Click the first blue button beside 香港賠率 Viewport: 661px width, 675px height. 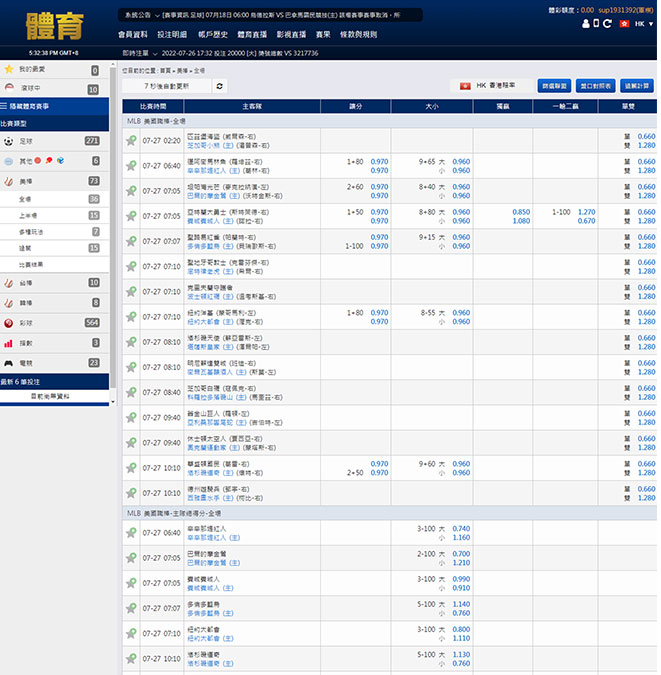554,86
